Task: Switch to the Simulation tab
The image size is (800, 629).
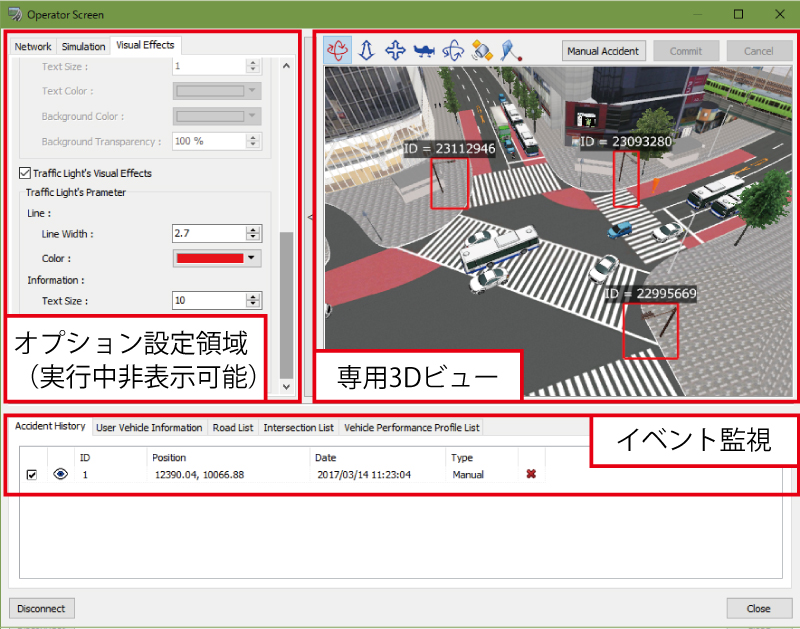Action: point(83,46)
